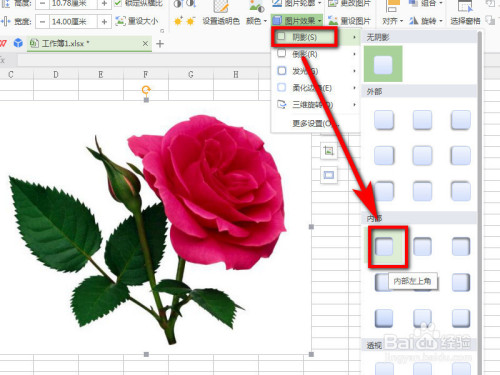Open the 组合 group dropdown

426,4
